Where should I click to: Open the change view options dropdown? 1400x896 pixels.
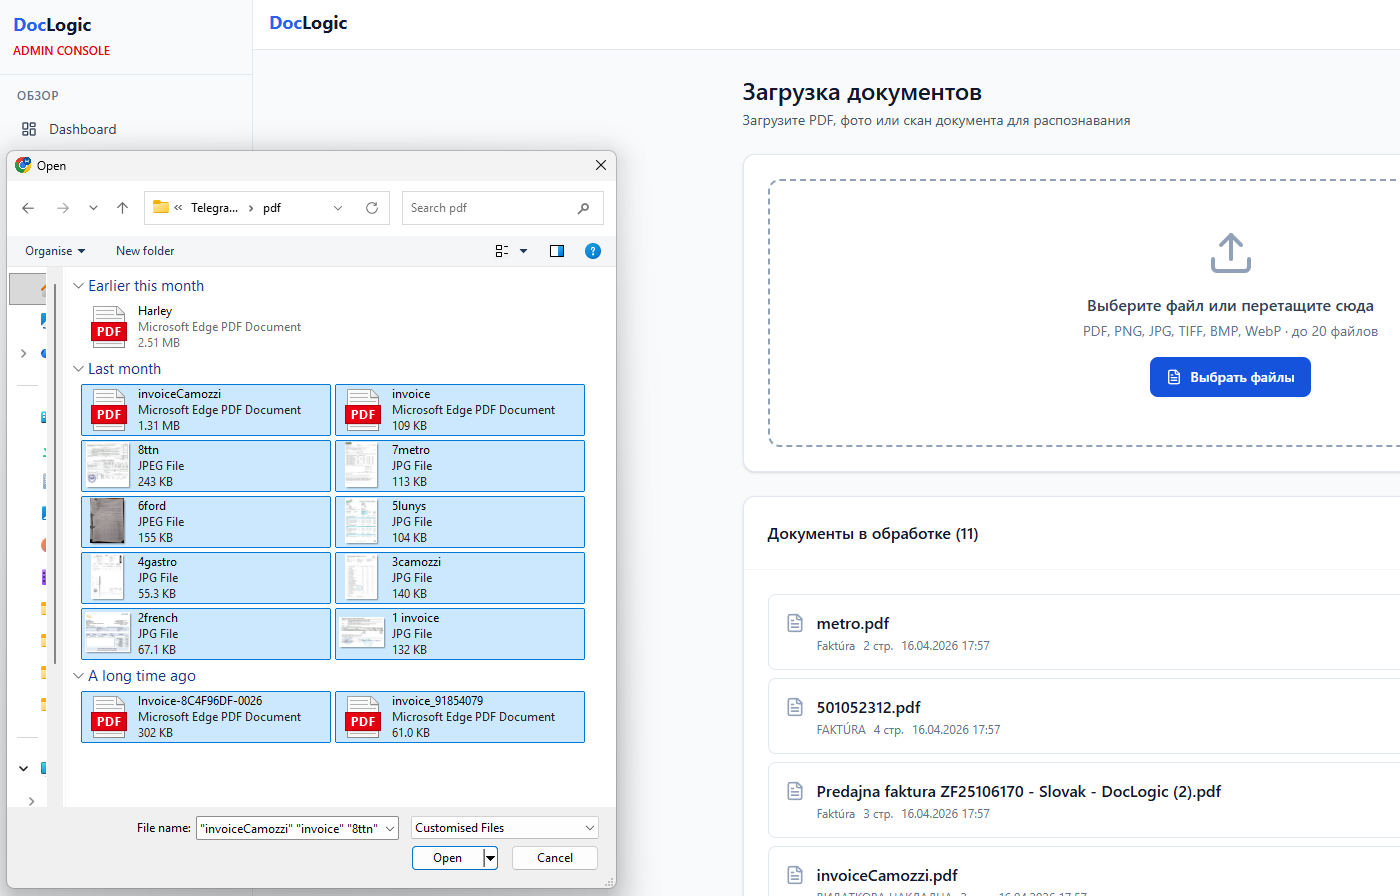pos(523,251)
